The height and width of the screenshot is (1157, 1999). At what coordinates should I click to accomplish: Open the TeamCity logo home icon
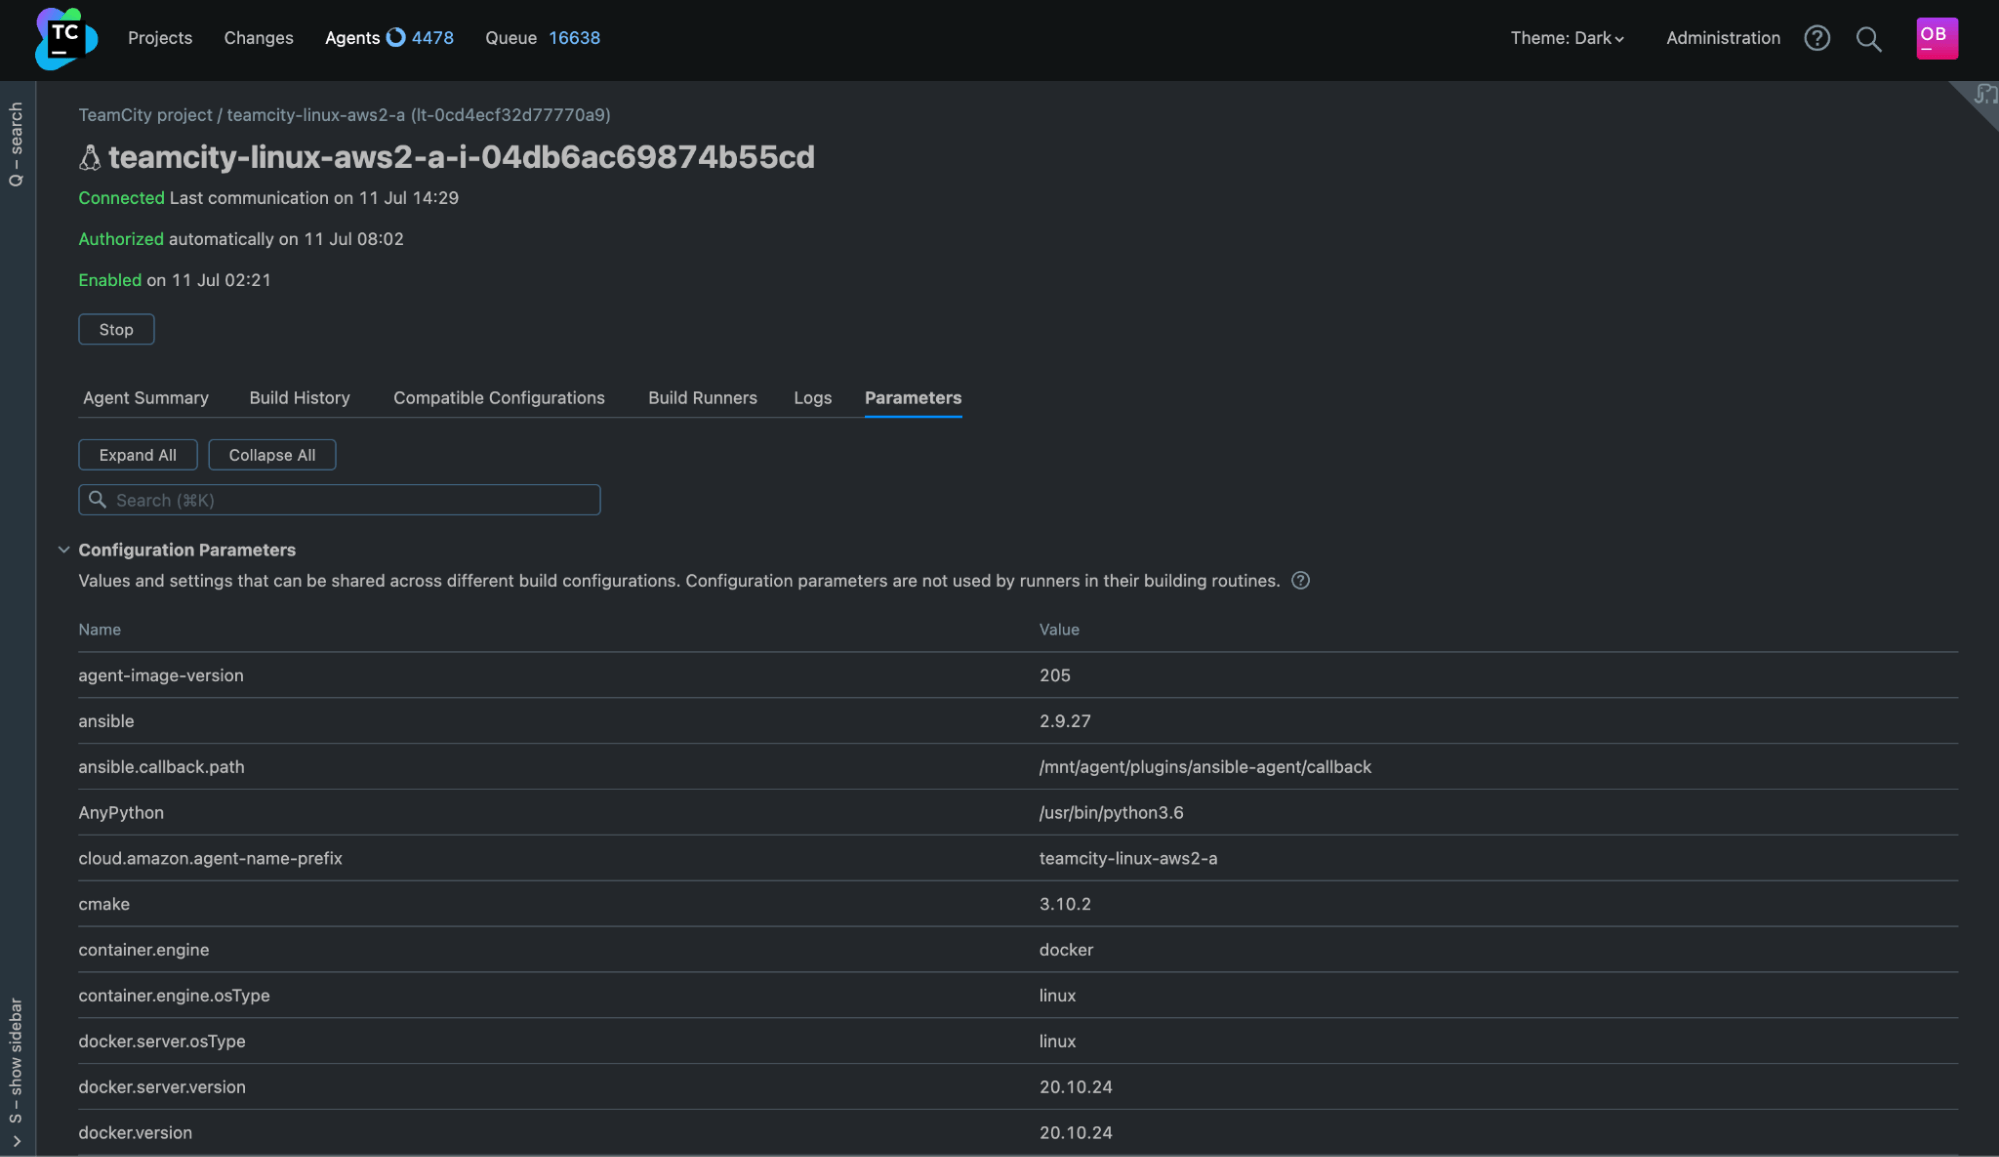(66, 38)
